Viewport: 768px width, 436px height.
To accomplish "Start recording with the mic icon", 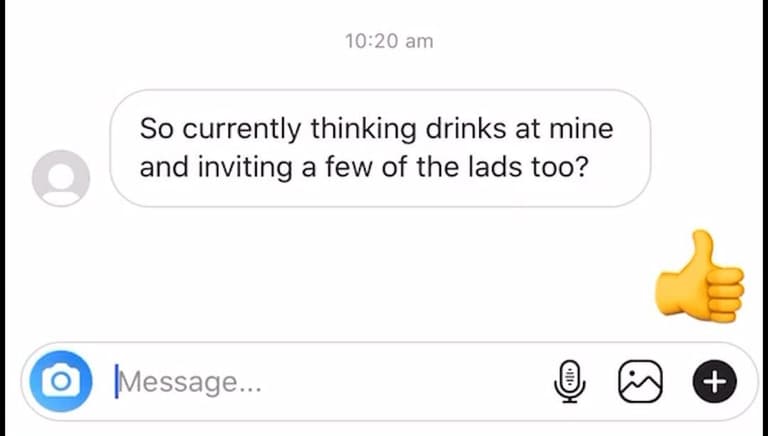I will point(569,381).
